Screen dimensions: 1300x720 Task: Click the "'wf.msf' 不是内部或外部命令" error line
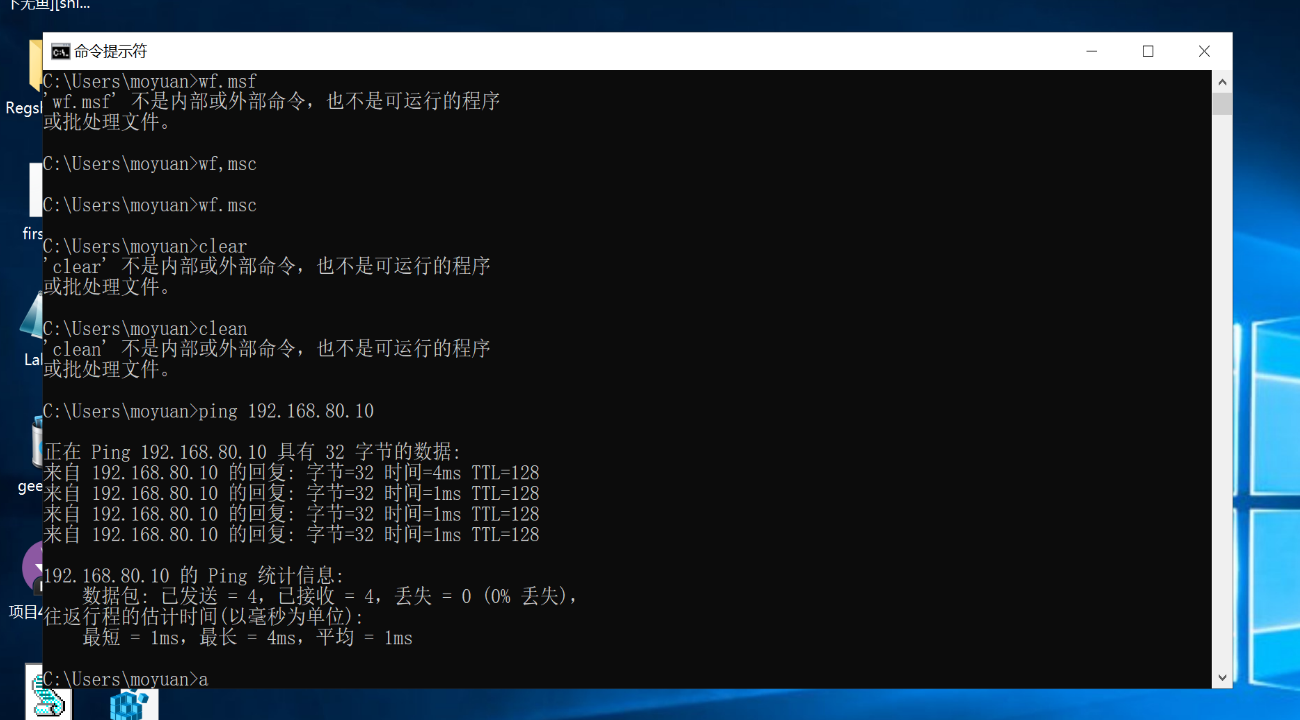coord(272,101)
